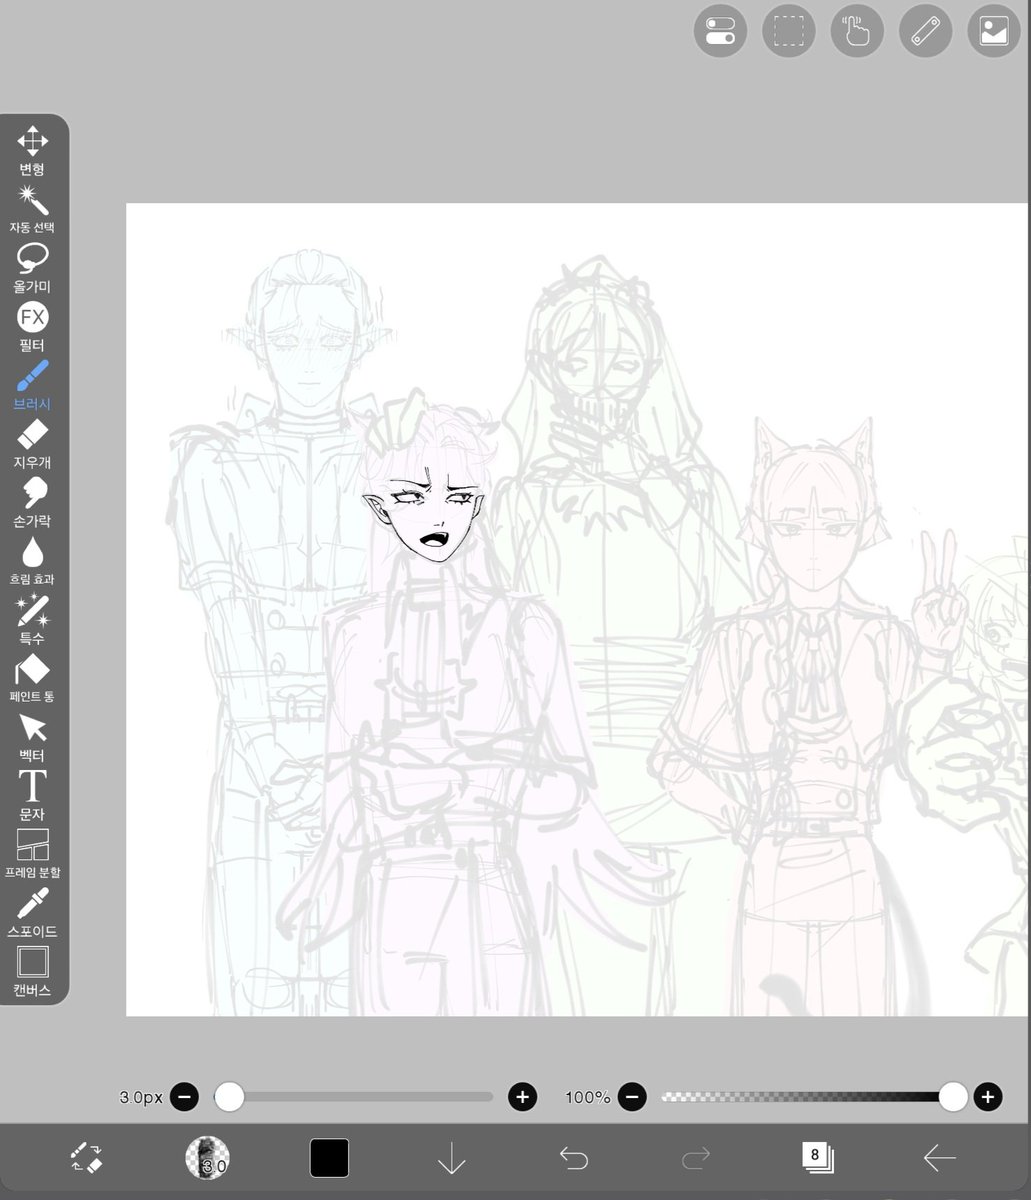Image resolution: width=1031 pixels, height=1200 pixels.
Task: Open the layers panel showing 8
Action: pos(818,1158)
